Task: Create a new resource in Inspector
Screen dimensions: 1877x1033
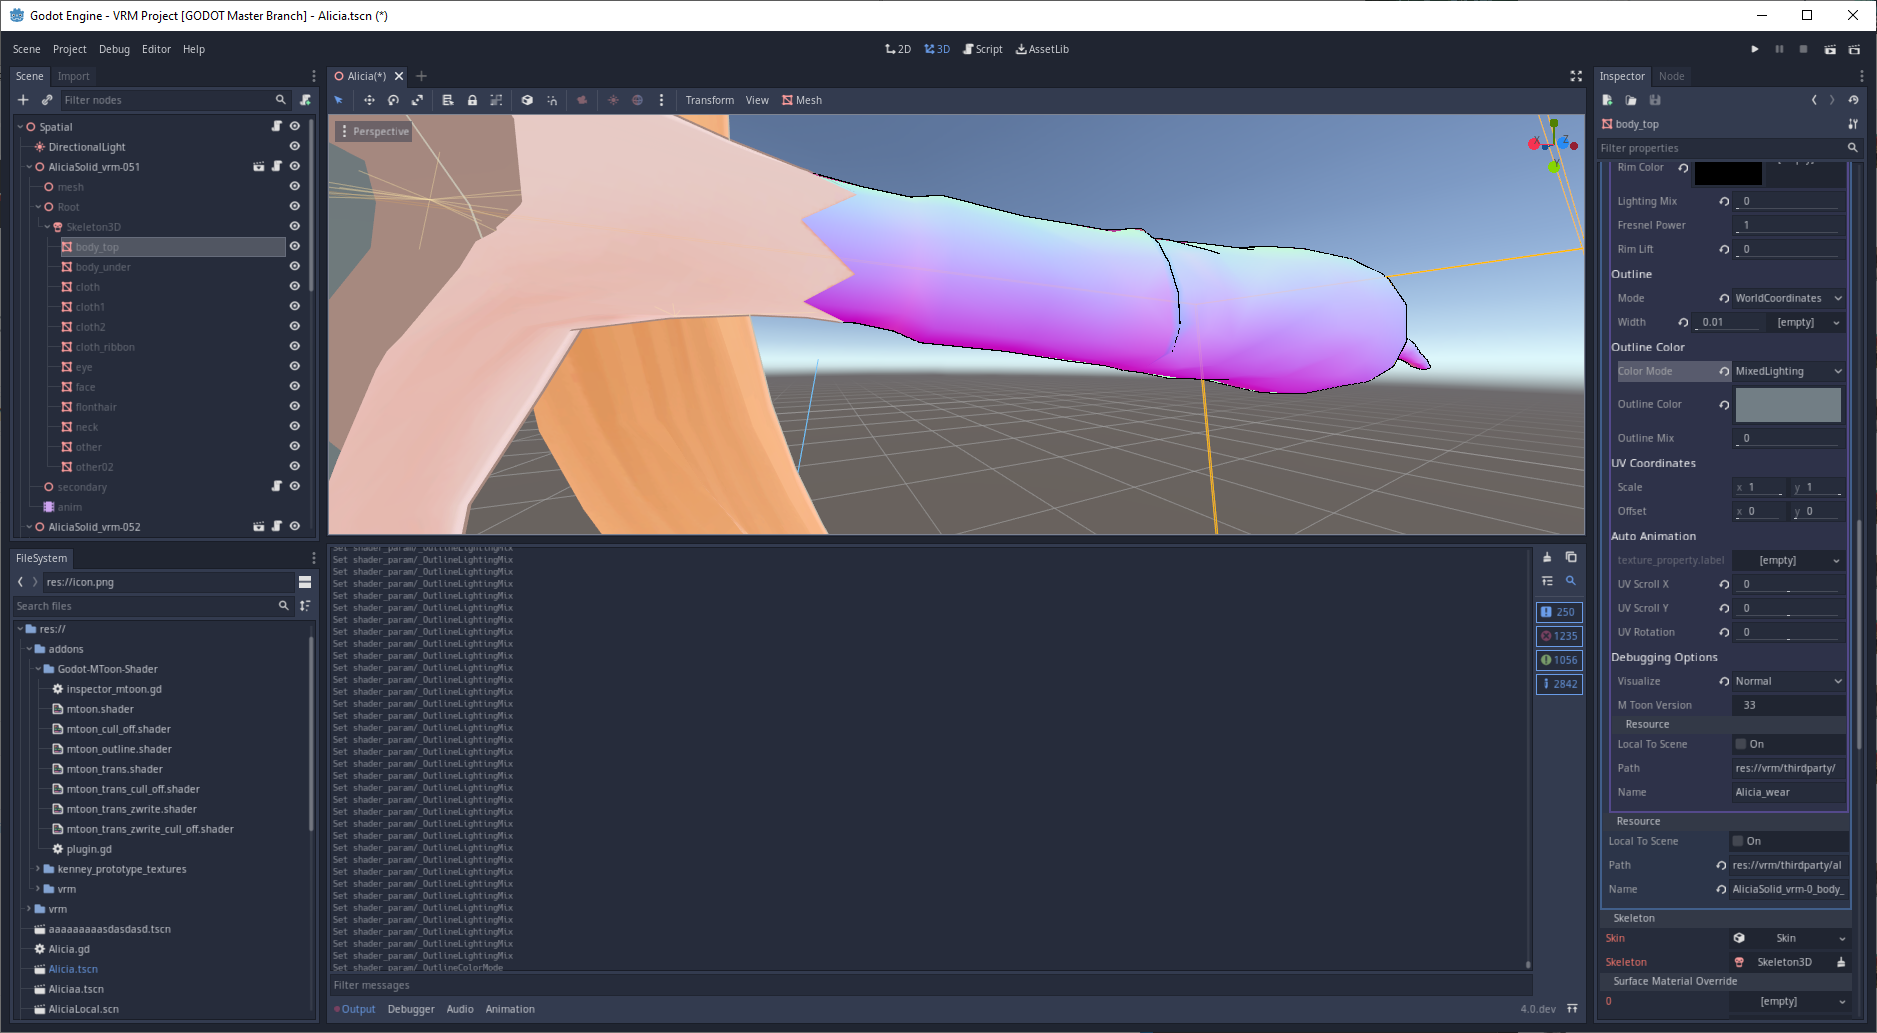Action: tap(1607, 100)
